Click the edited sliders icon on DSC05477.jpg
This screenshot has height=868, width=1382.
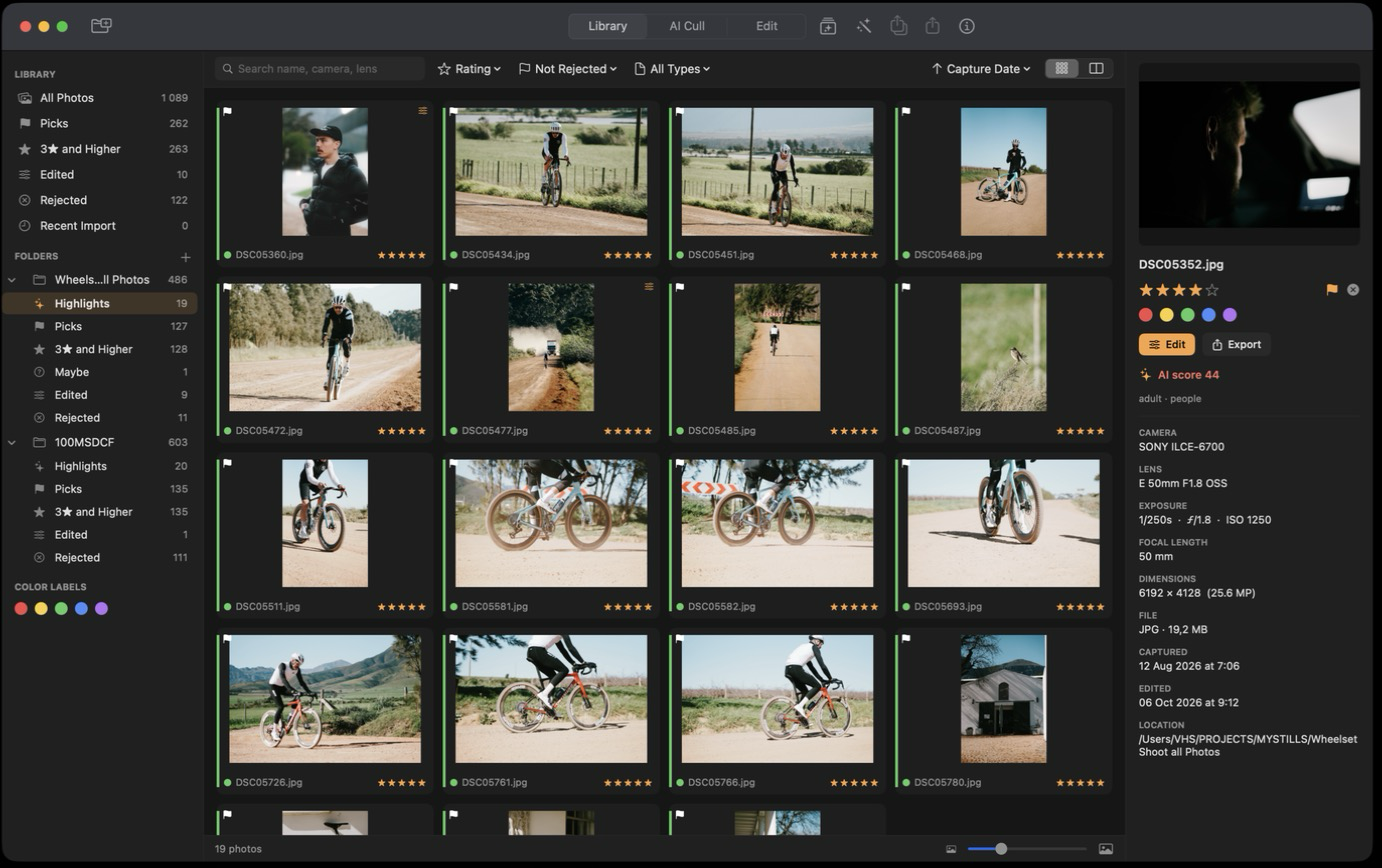coord(649,287)
